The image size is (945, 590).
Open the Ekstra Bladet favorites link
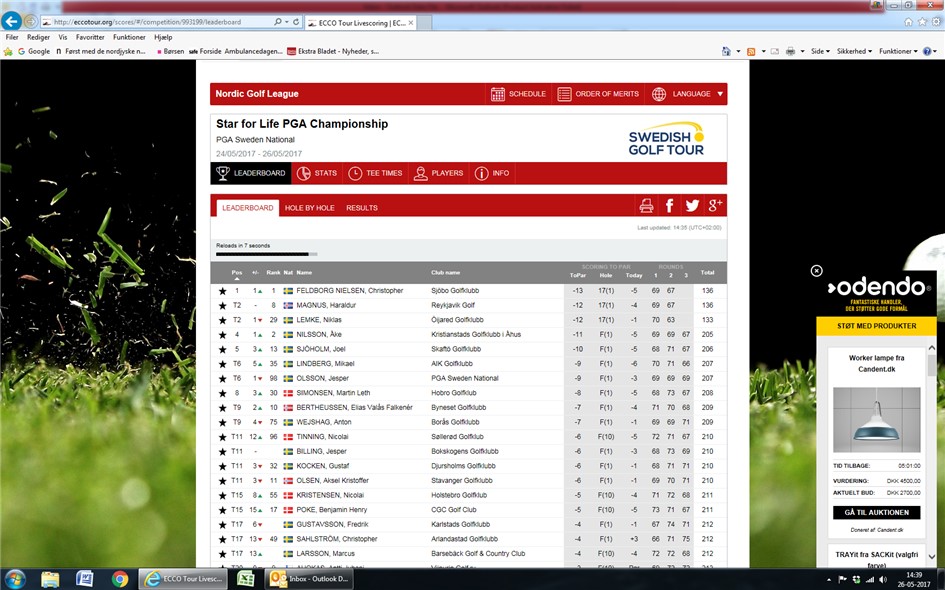333,52
